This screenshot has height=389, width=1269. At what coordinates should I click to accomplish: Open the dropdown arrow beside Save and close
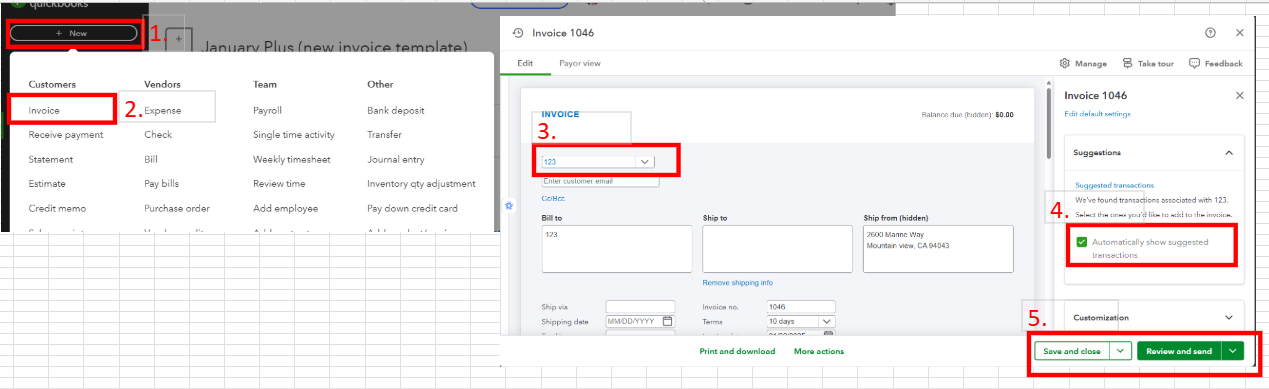(1120, 351)
